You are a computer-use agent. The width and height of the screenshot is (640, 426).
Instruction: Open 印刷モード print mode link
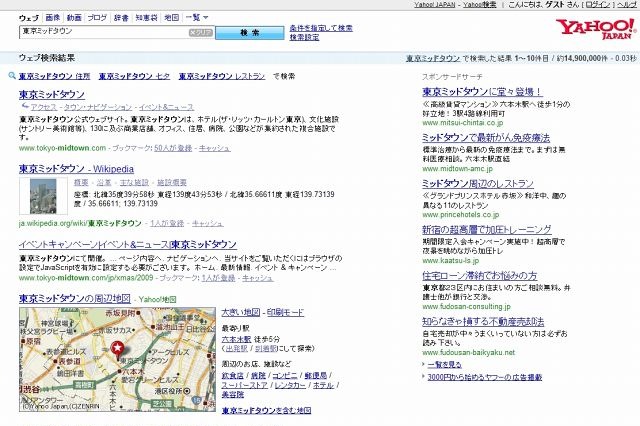[286, 313]
